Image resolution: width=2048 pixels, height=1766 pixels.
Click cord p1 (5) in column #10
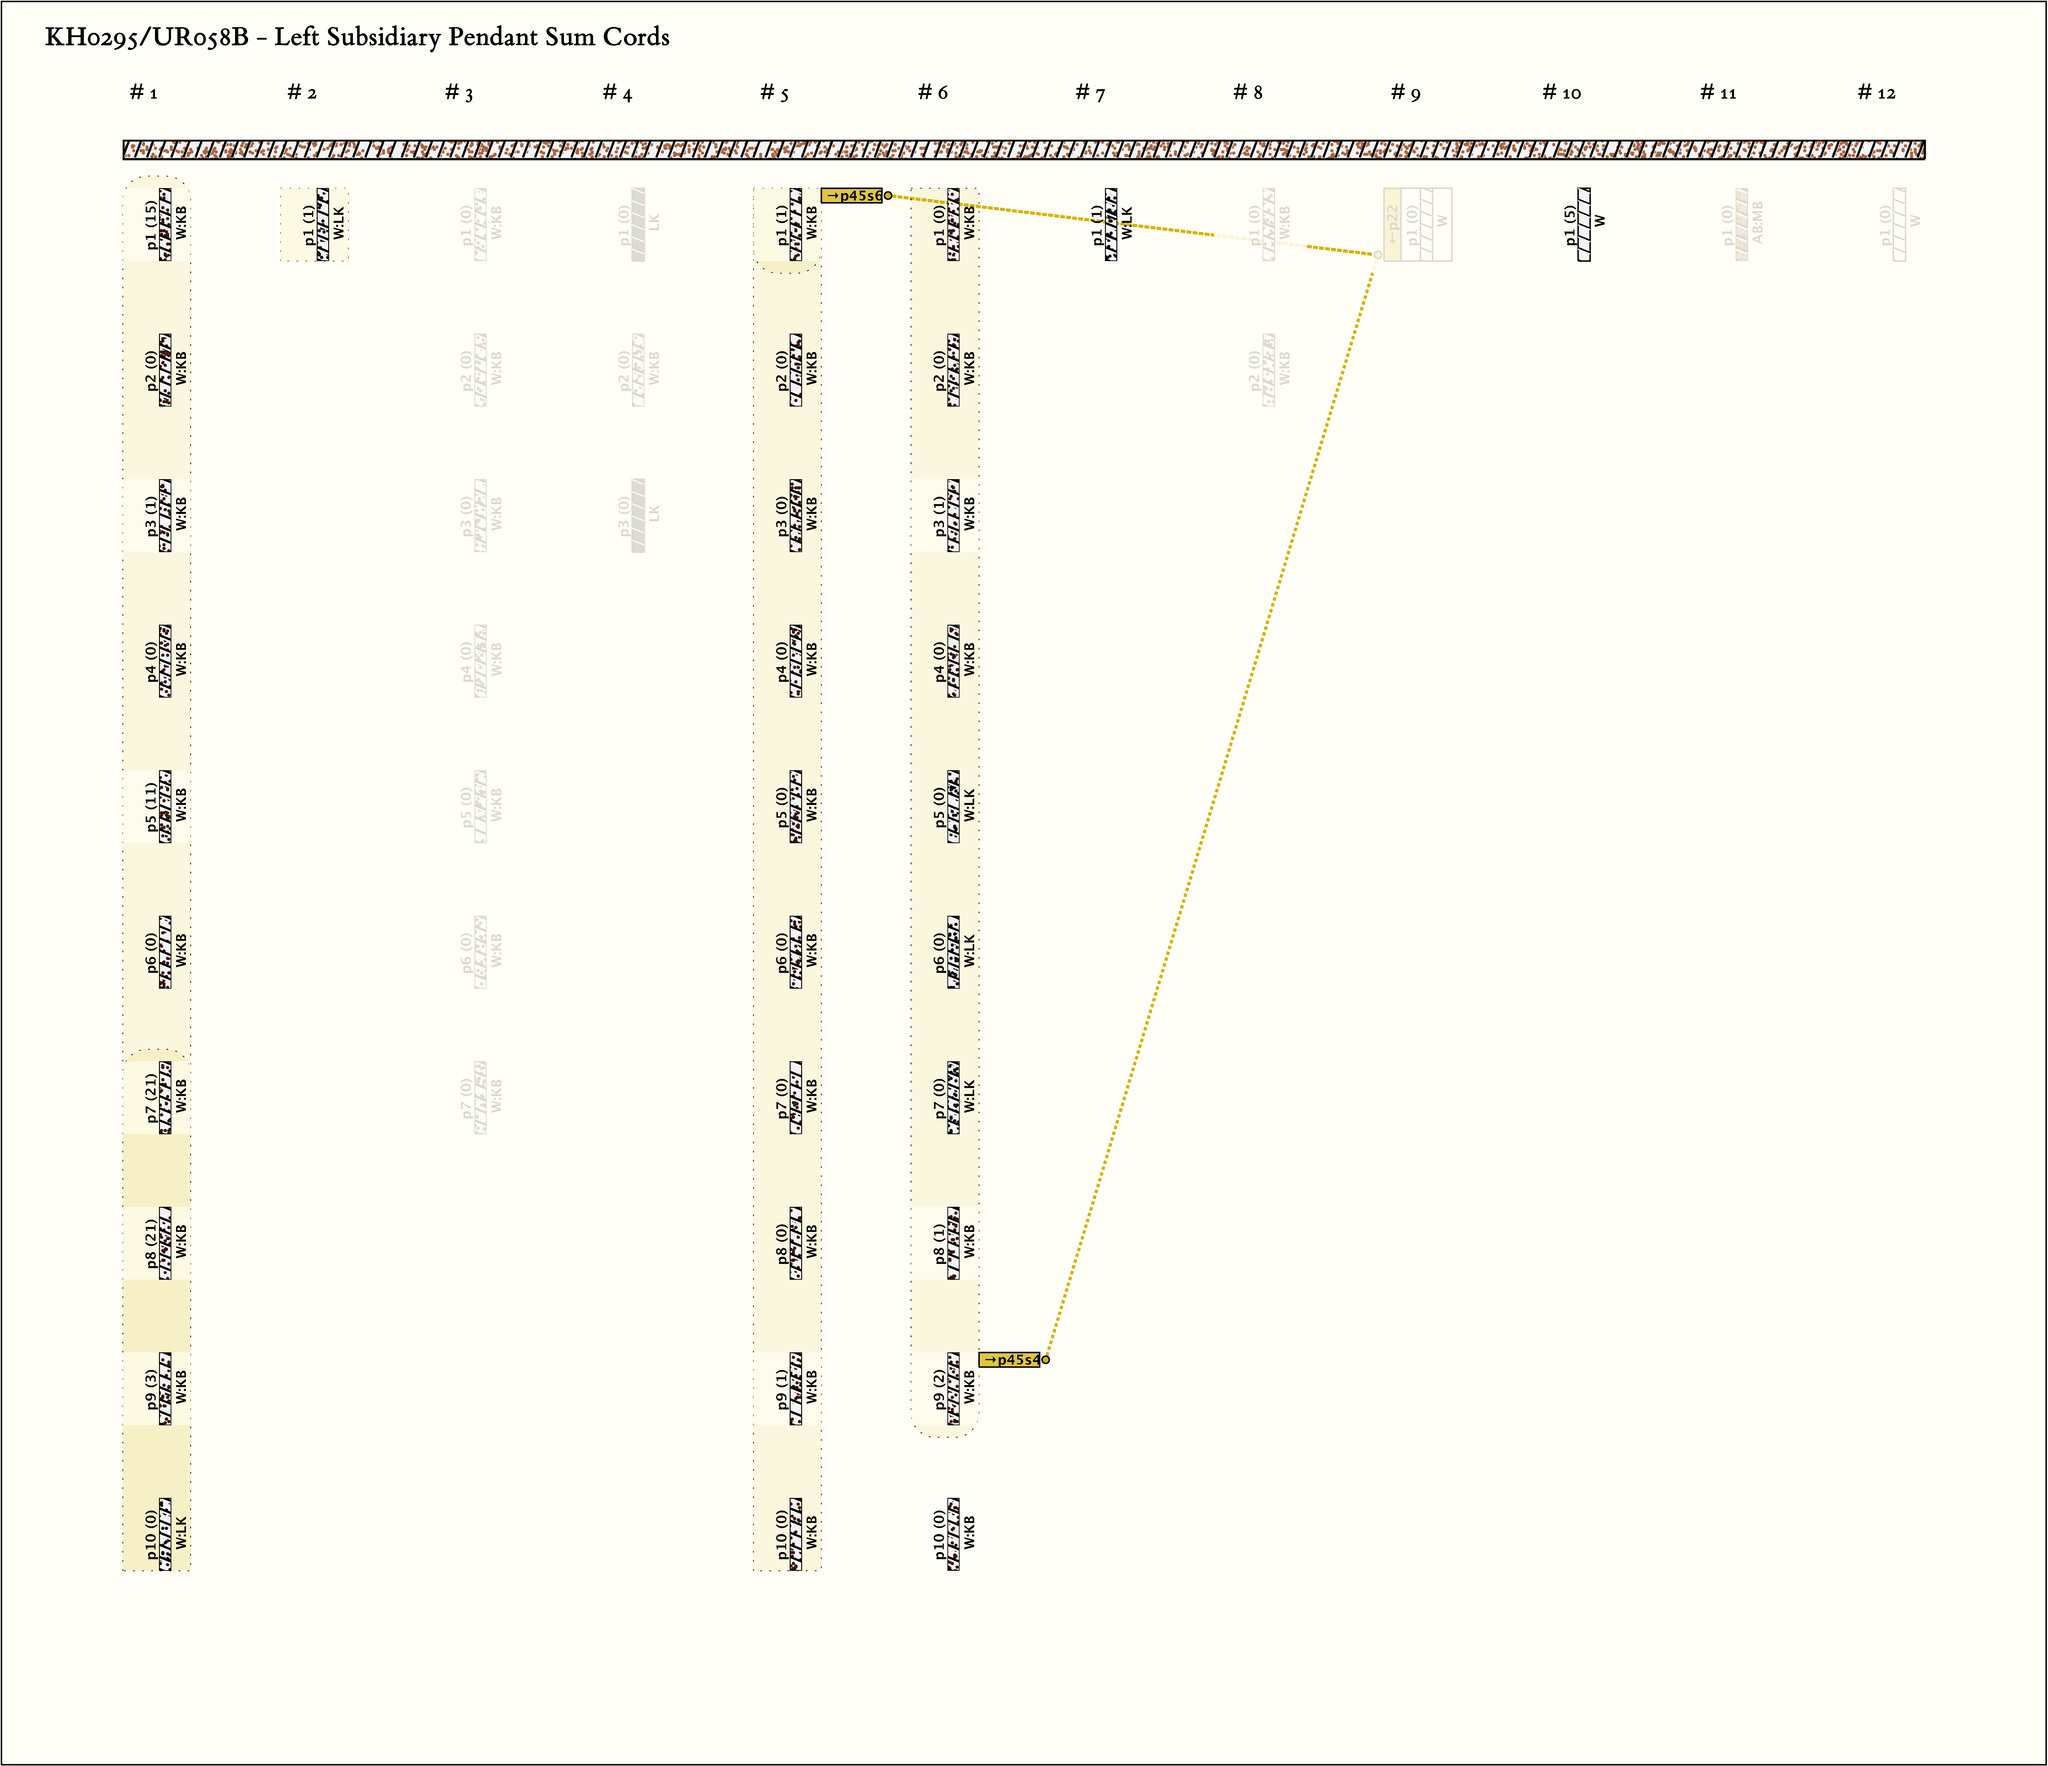click(1584, 225)
